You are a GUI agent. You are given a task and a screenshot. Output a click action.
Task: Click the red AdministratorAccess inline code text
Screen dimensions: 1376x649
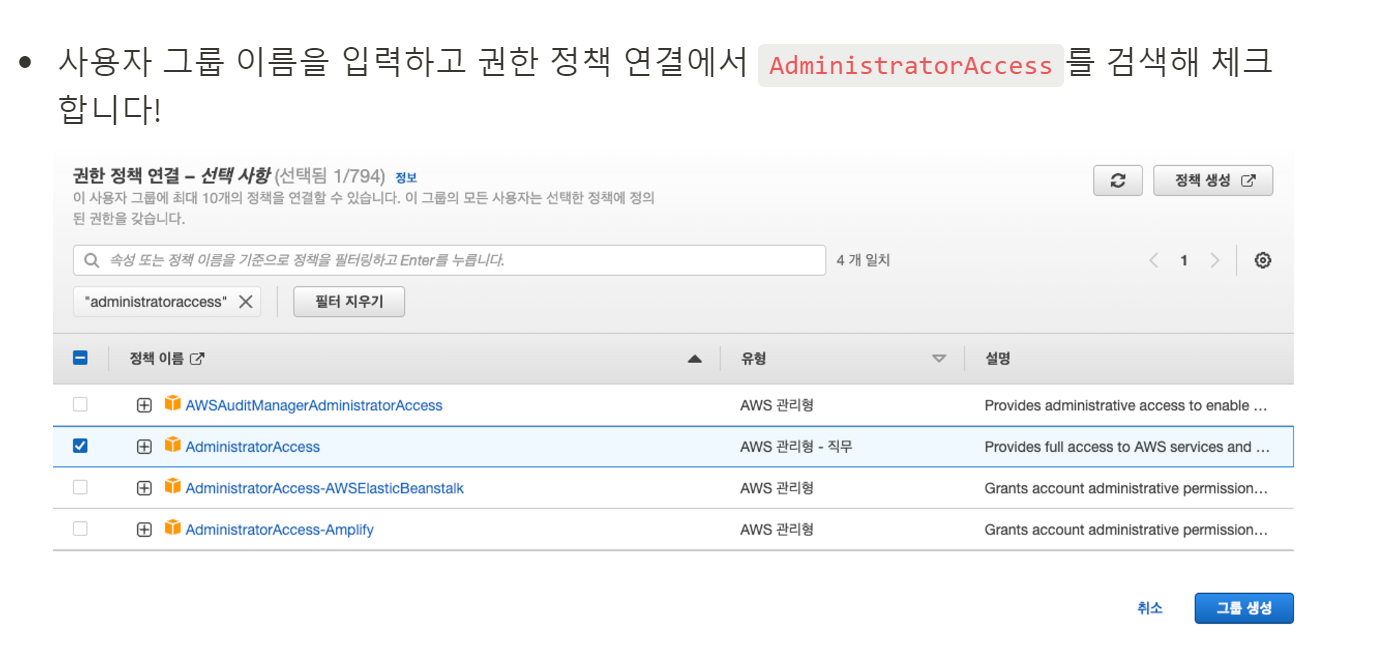click(x=911, y=65)
